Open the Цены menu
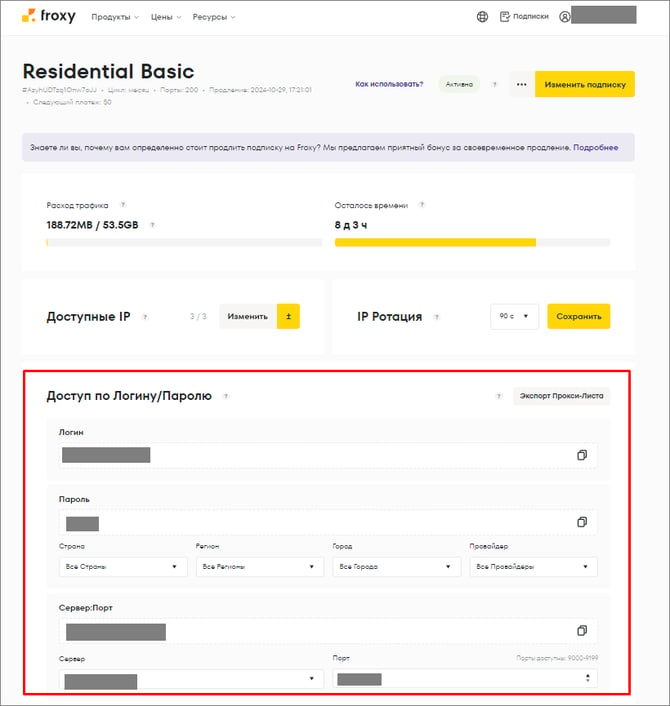The image size is (670, 706). tap(166, 17)
